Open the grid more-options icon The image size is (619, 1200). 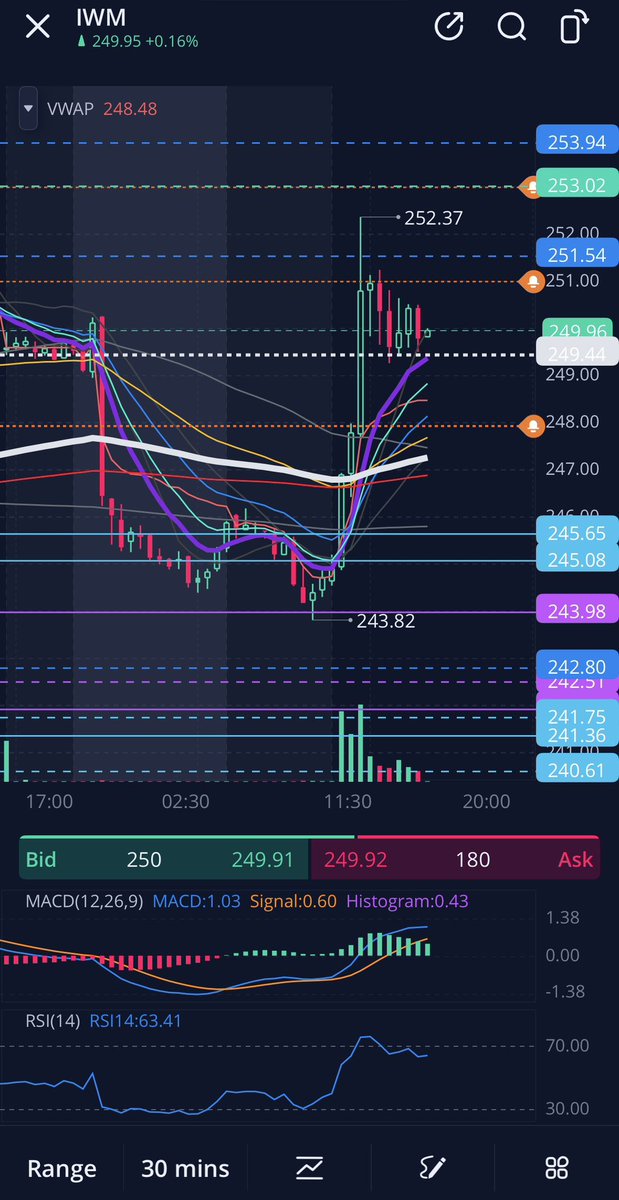pos(557,1167)
